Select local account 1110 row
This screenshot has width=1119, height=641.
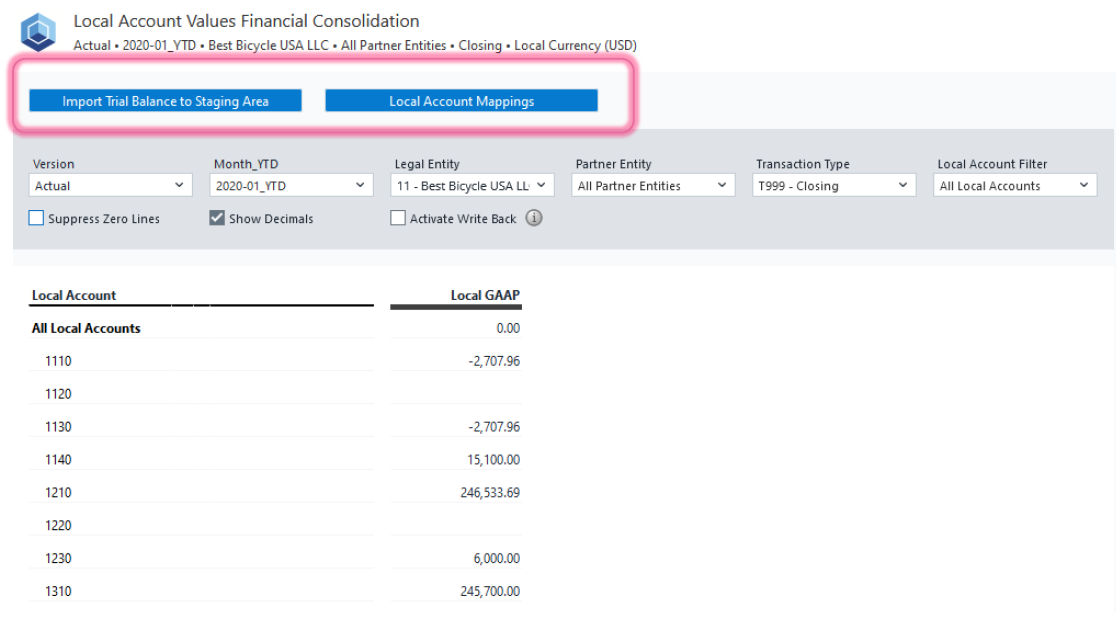click(58, 361)
